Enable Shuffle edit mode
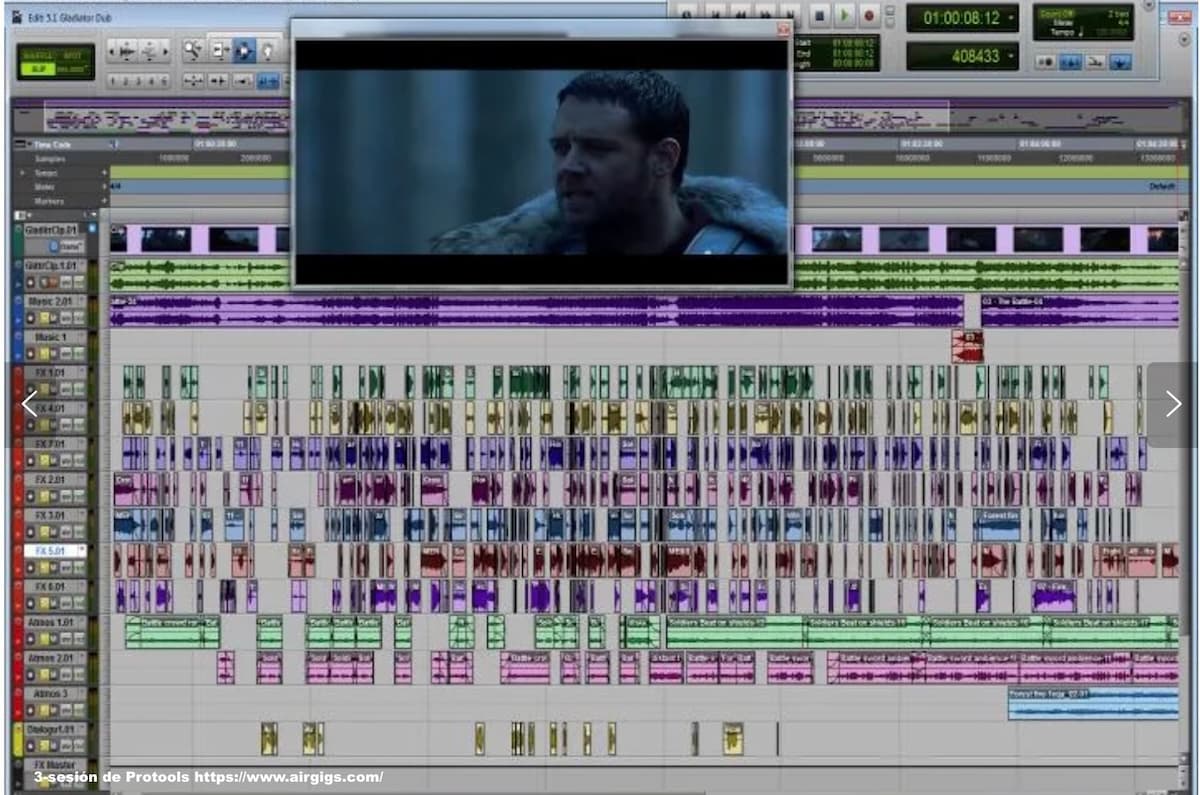 [37, 55]
